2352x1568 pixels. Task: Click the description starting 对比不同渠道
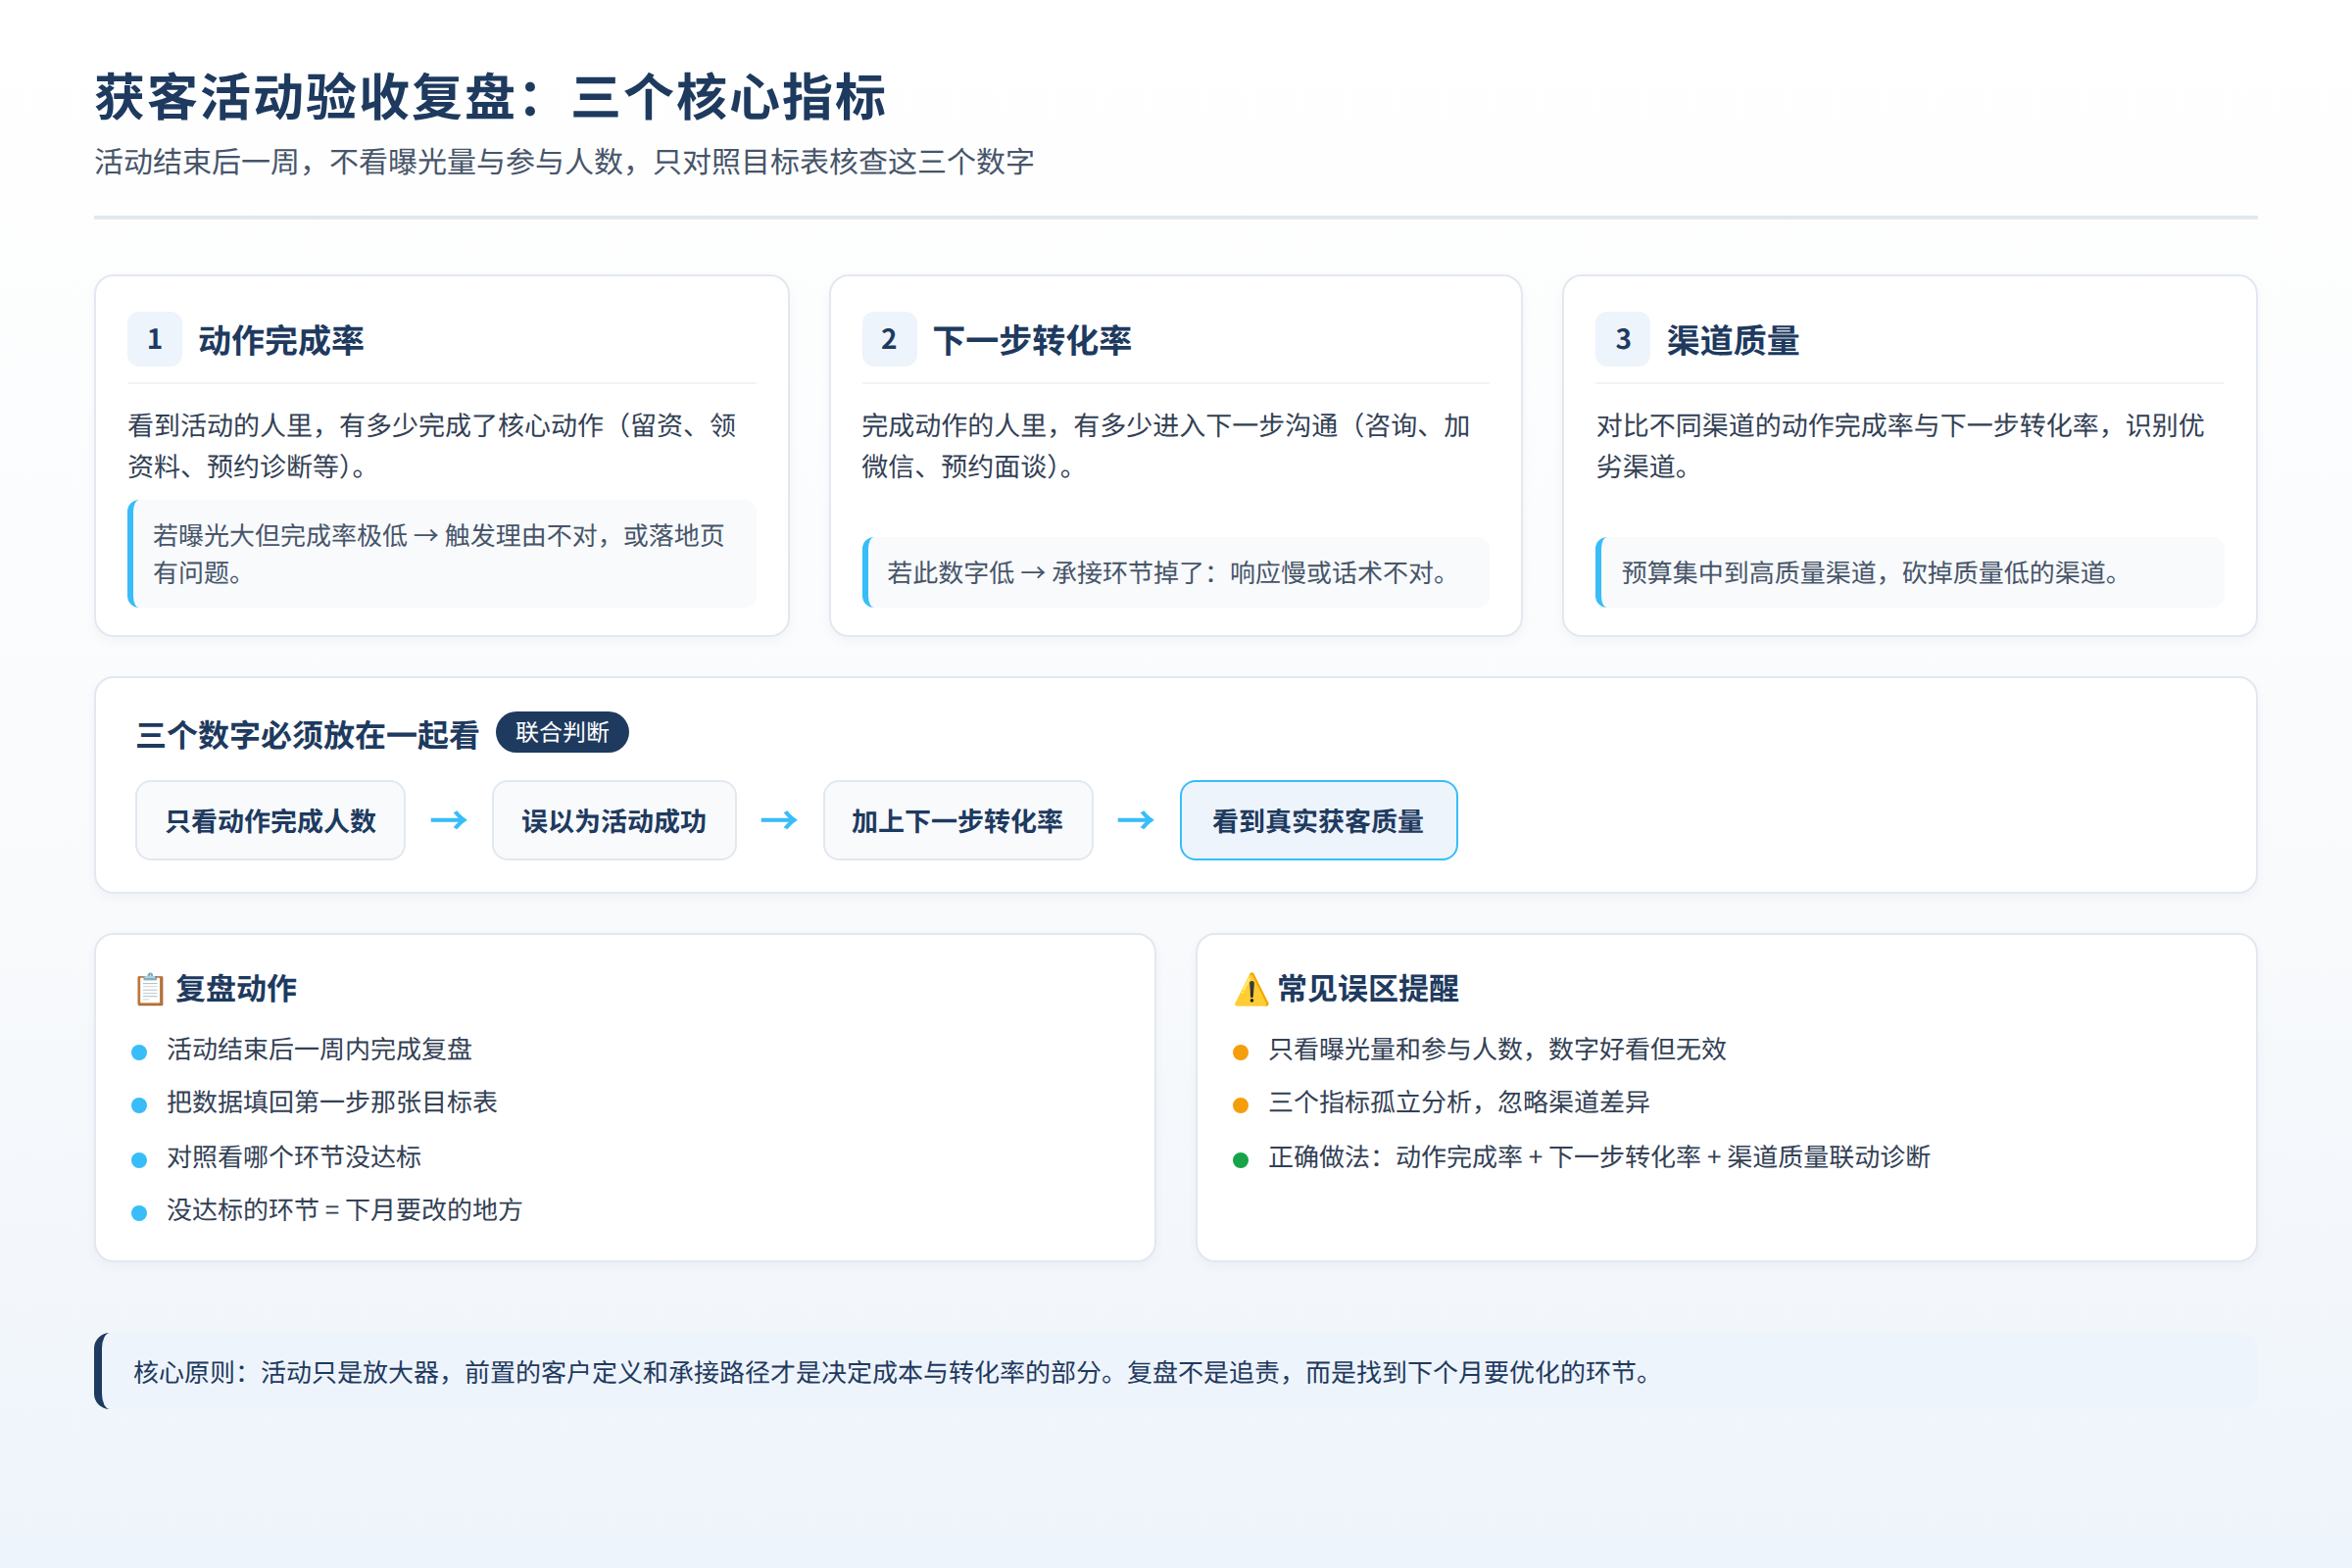pyautogui.click(x=1900, y=446)
